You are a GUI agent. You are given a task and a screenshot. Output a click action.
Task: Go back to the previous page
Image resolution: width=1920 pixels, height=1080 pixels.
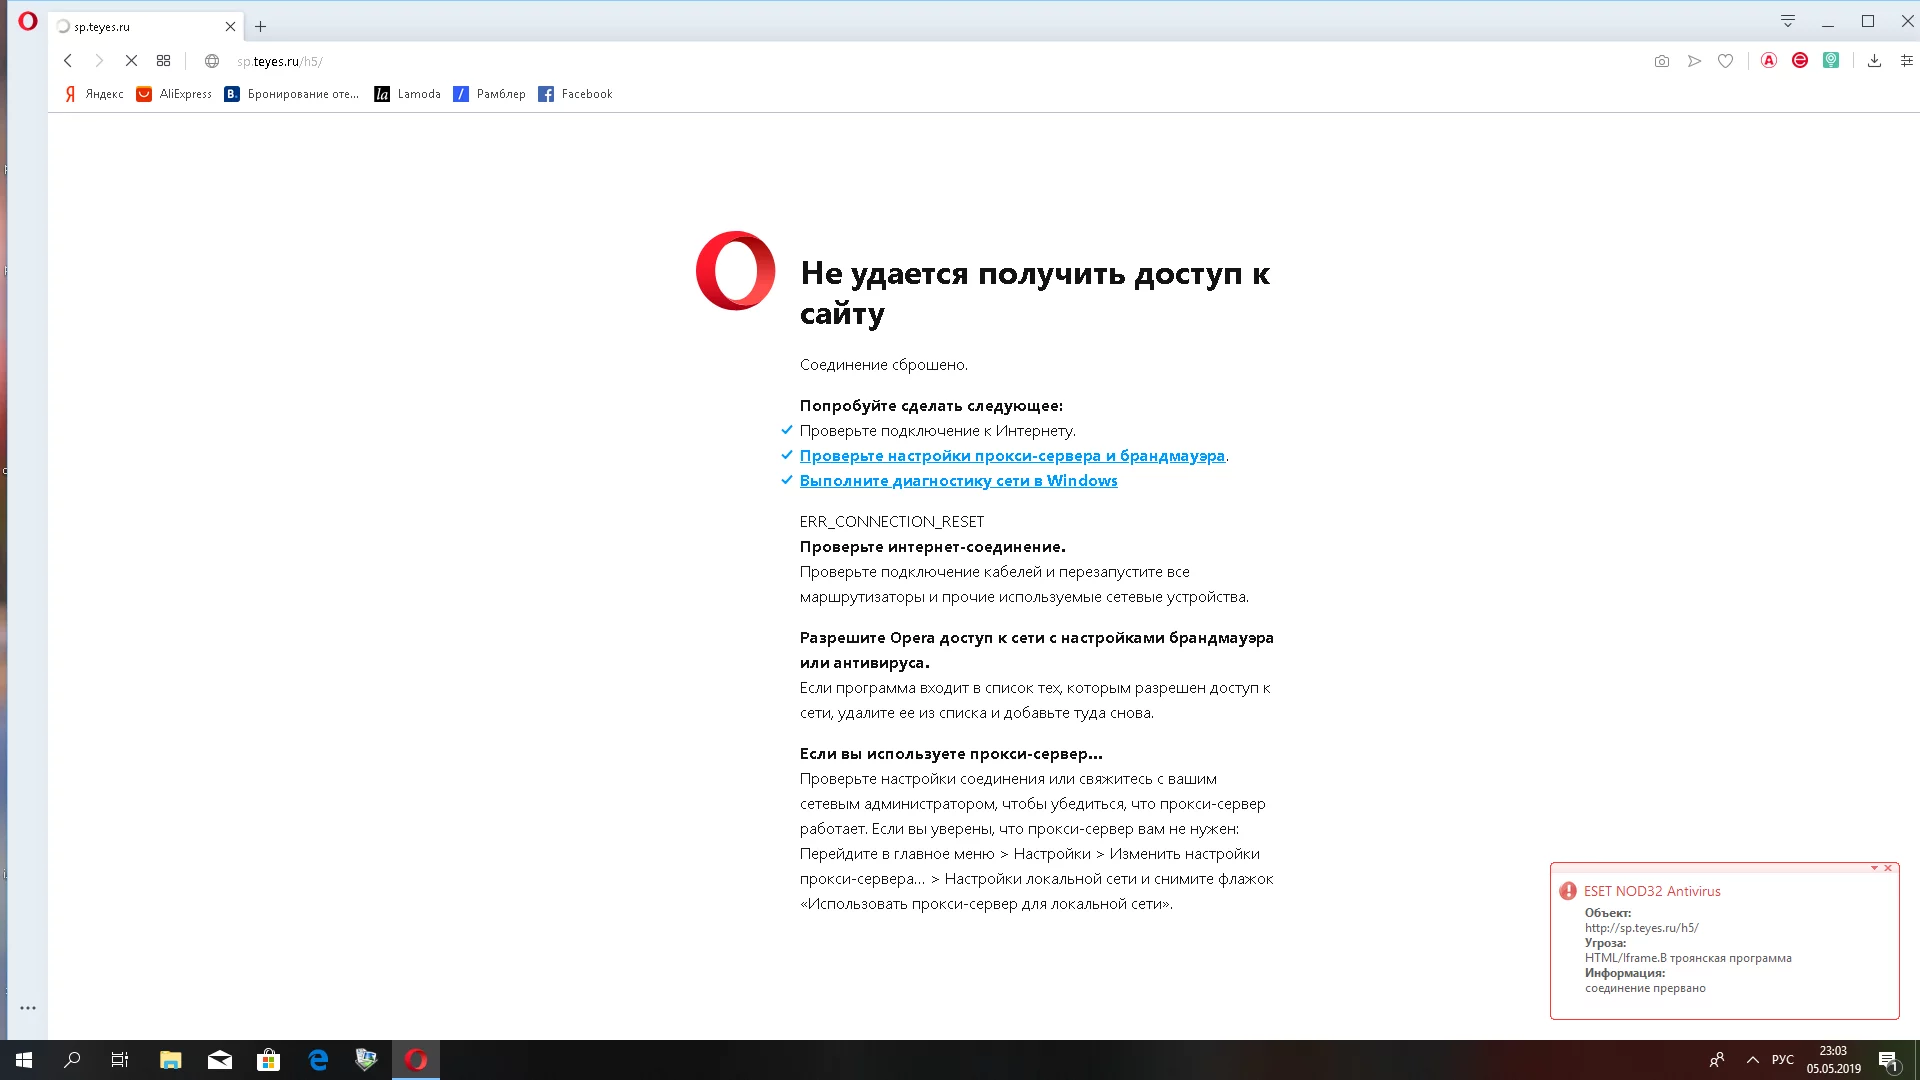click(x=68, y=61)
